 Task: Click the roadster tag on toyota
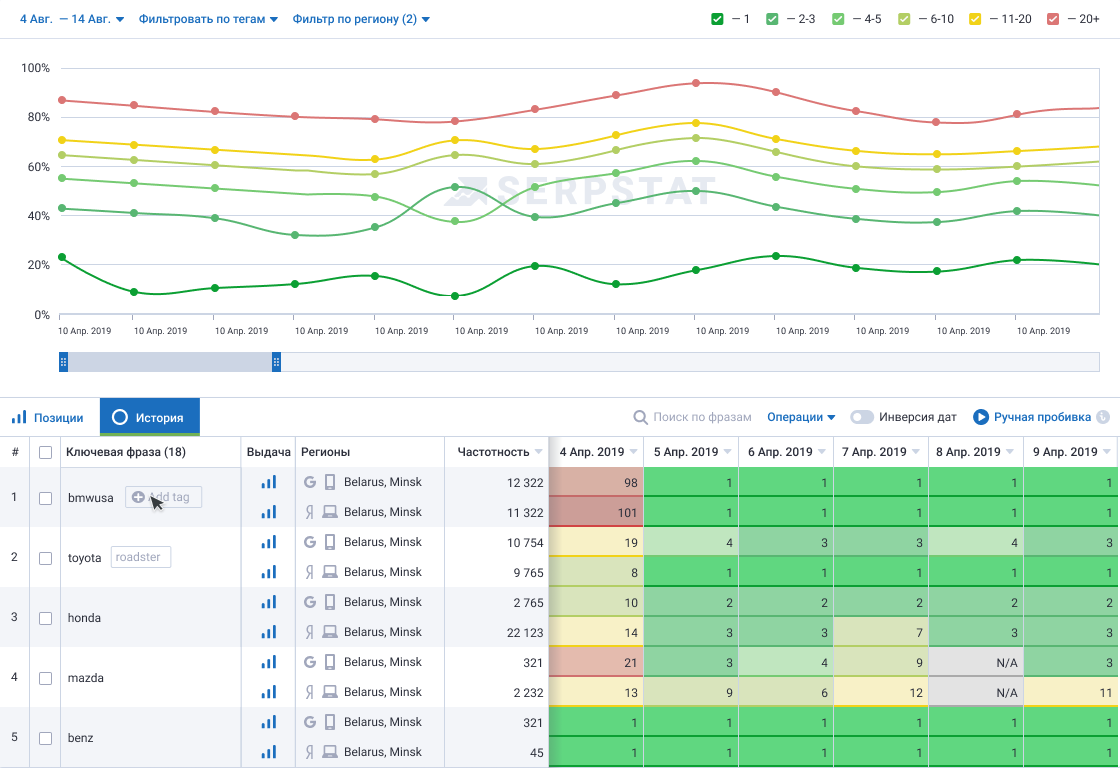(x=141, y=557)
